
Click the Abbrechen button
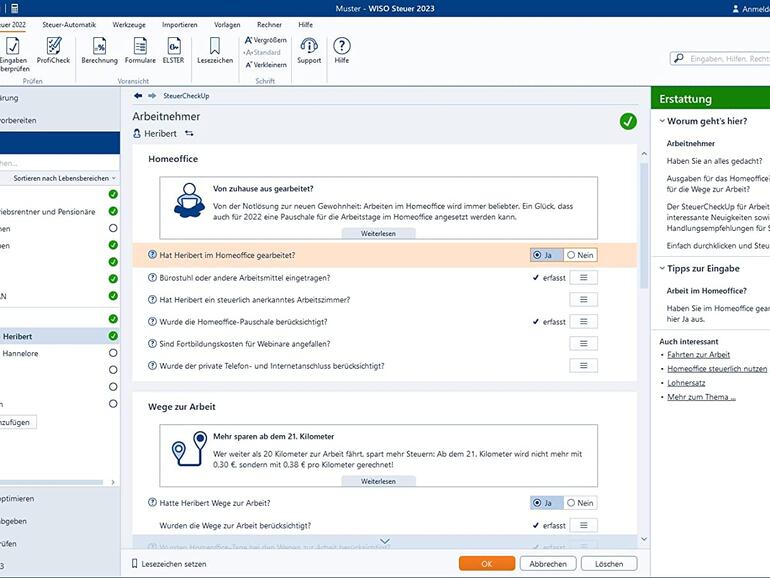pos(548,564)
